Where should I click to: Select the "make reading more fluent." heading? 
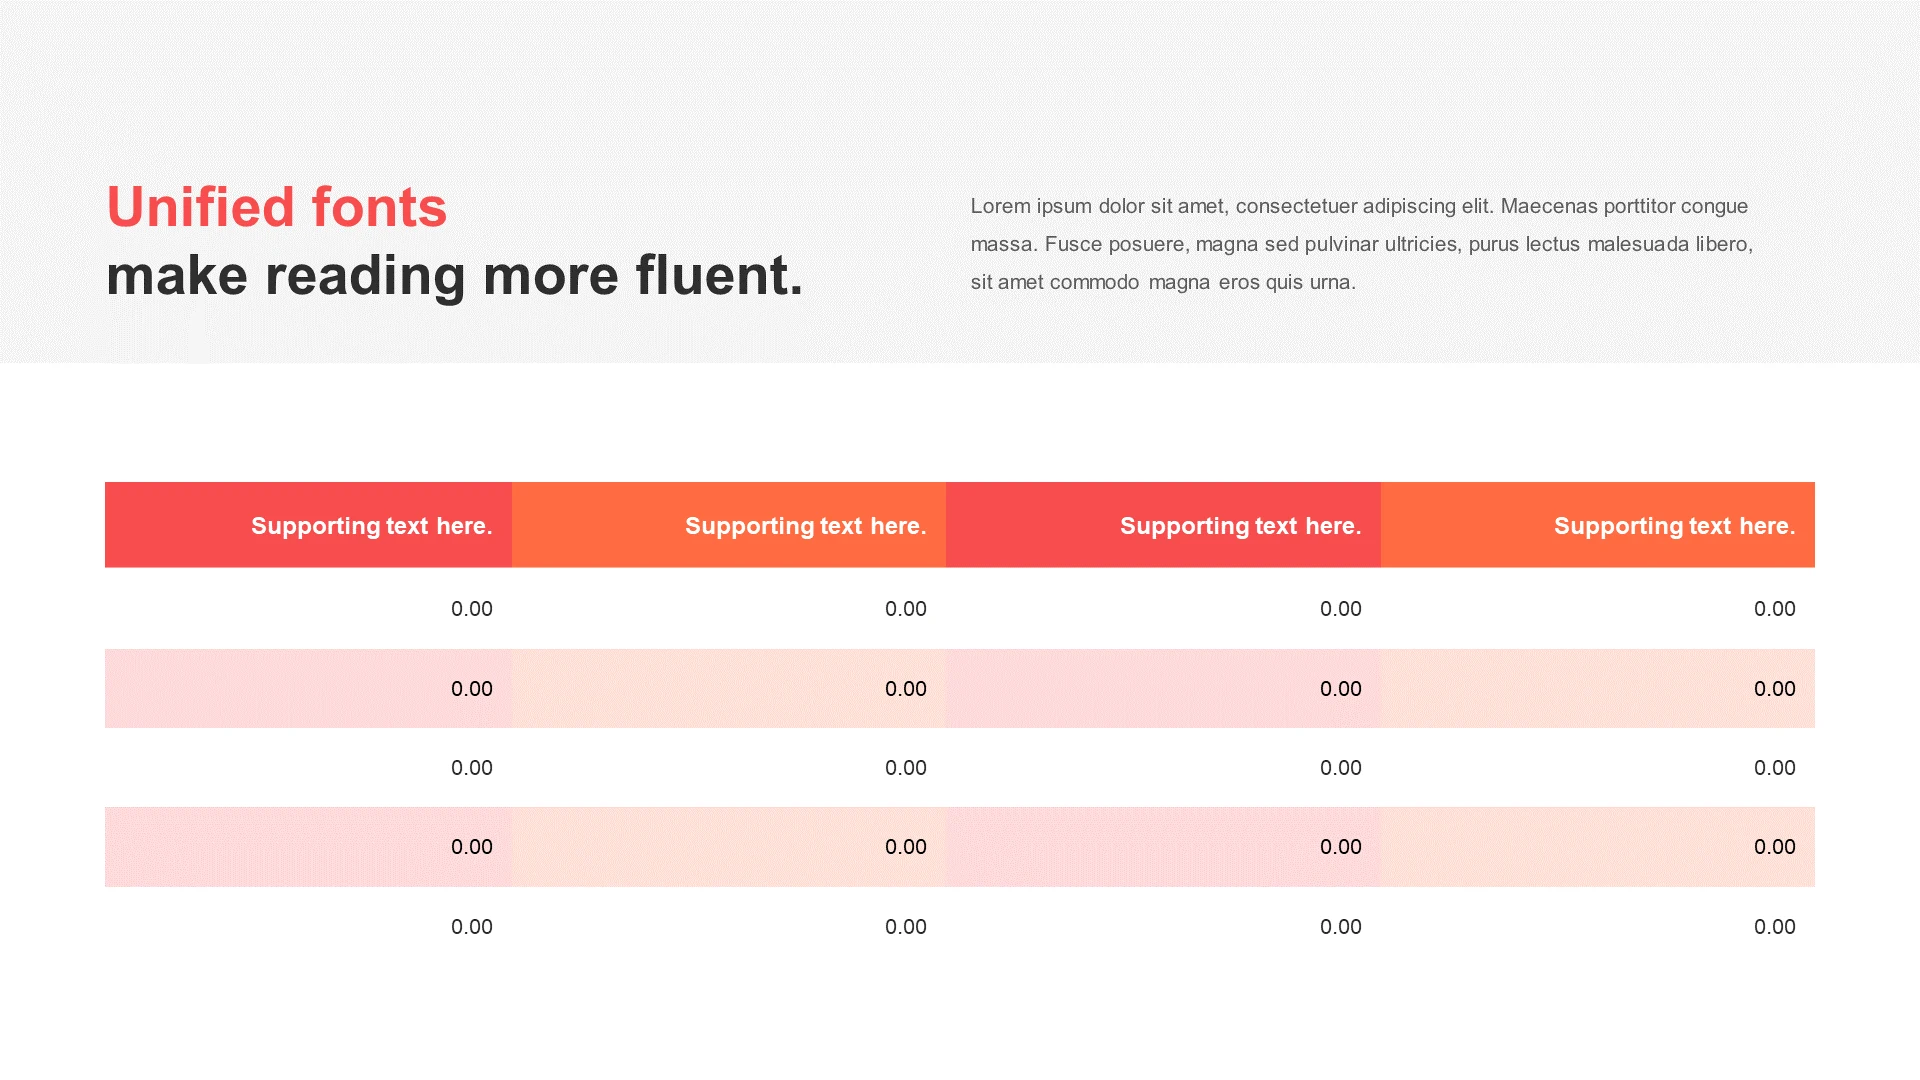click(x=454, y=275)
